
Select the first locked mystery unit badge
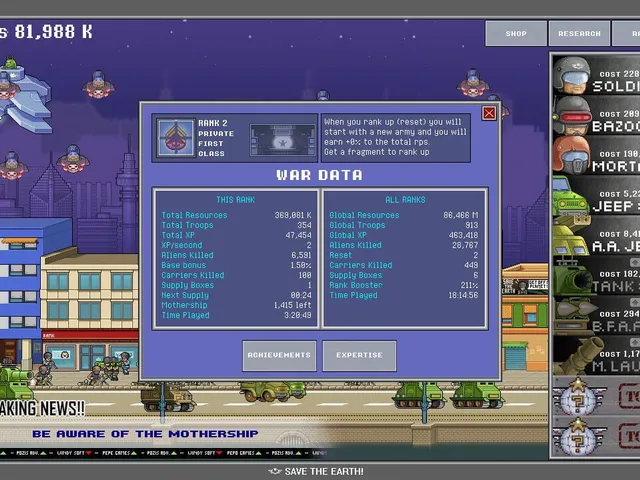point(578,397)
